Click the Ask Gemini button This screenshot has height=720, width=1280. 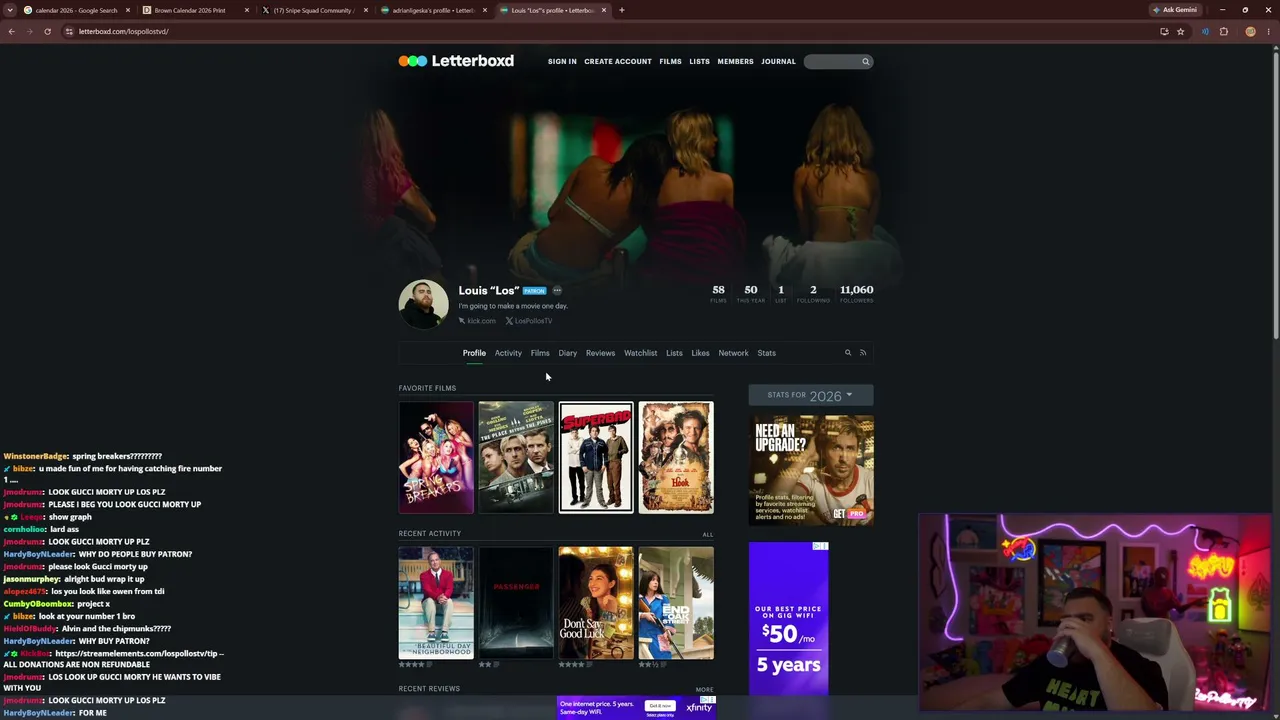1175,10
